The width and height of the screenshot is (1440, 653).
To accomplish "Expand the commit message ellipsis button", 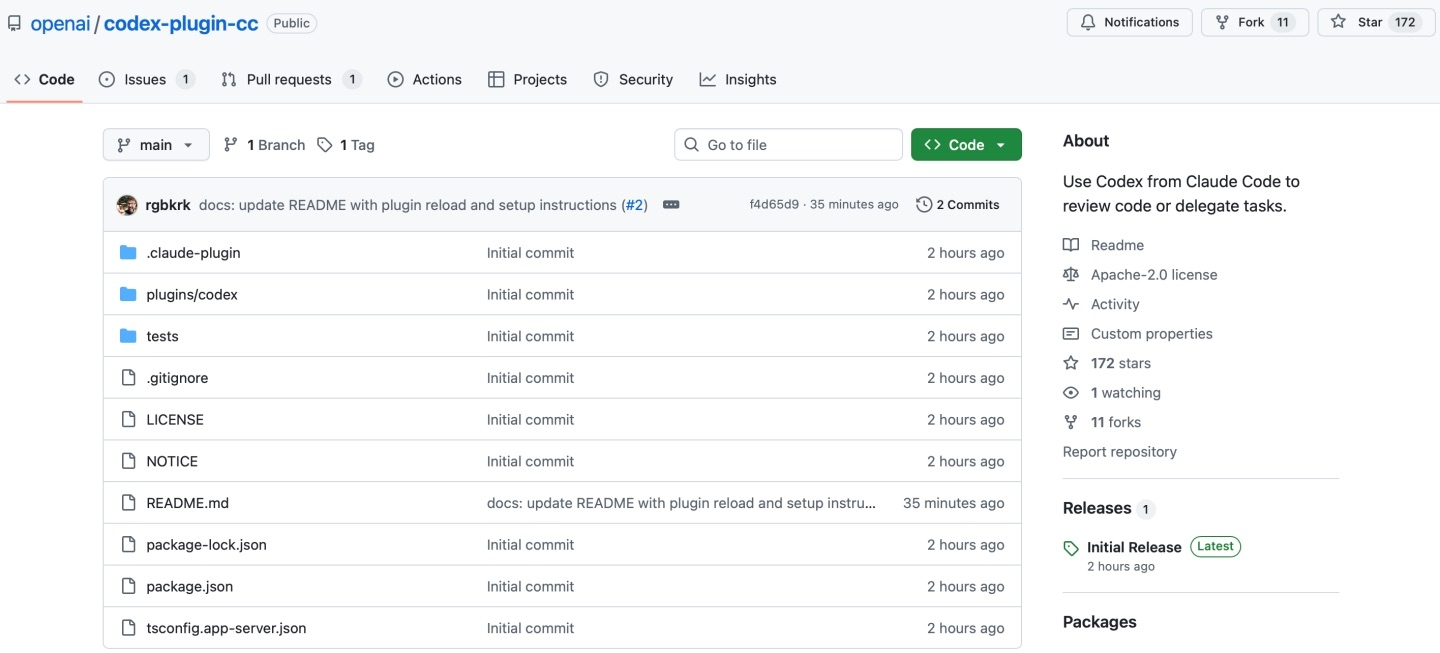I will coord(671,205).
